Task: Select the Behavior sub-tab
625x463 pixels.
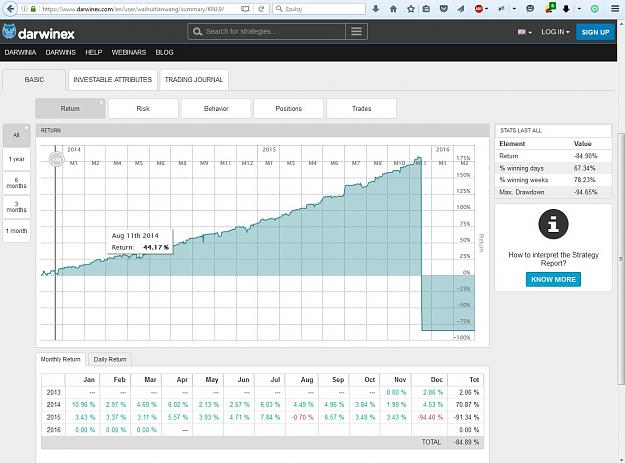Action: pyautogui.click(x=216, y=108)
